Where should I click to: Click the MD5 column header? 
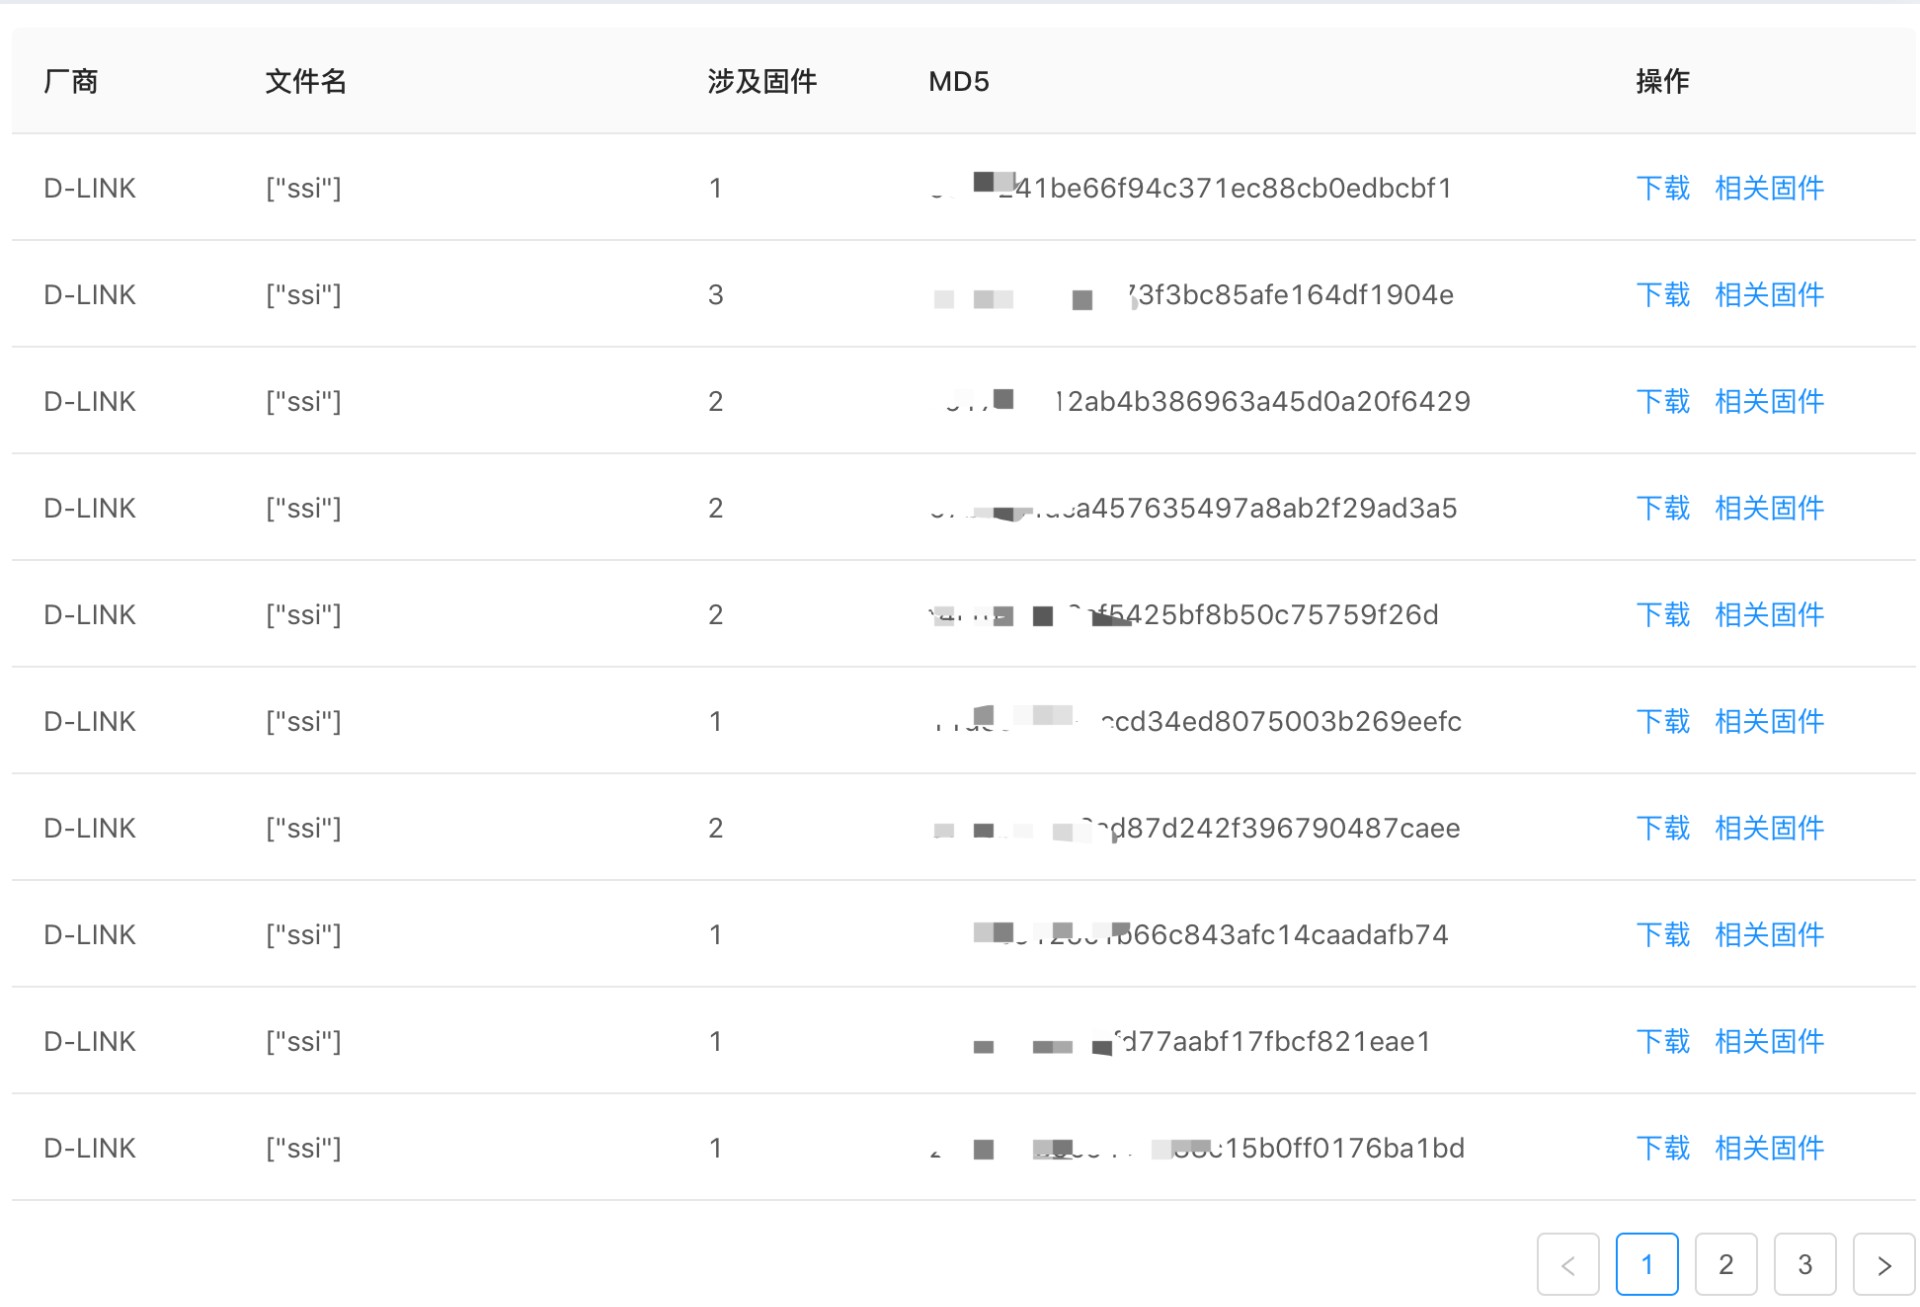(958, 82)
